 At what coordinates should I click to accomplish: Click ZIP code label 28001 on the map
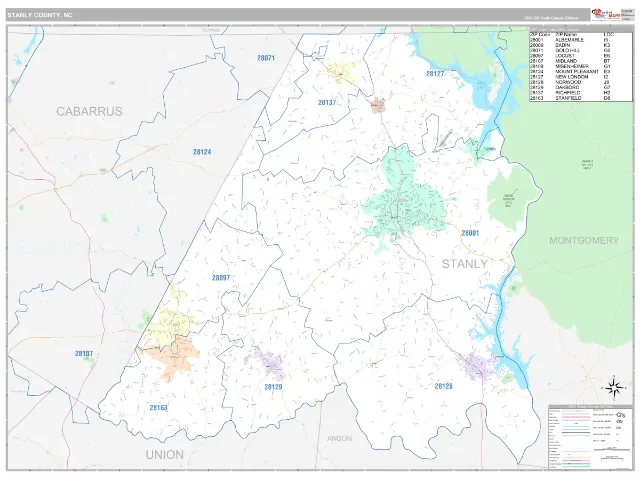click(470, 233)
